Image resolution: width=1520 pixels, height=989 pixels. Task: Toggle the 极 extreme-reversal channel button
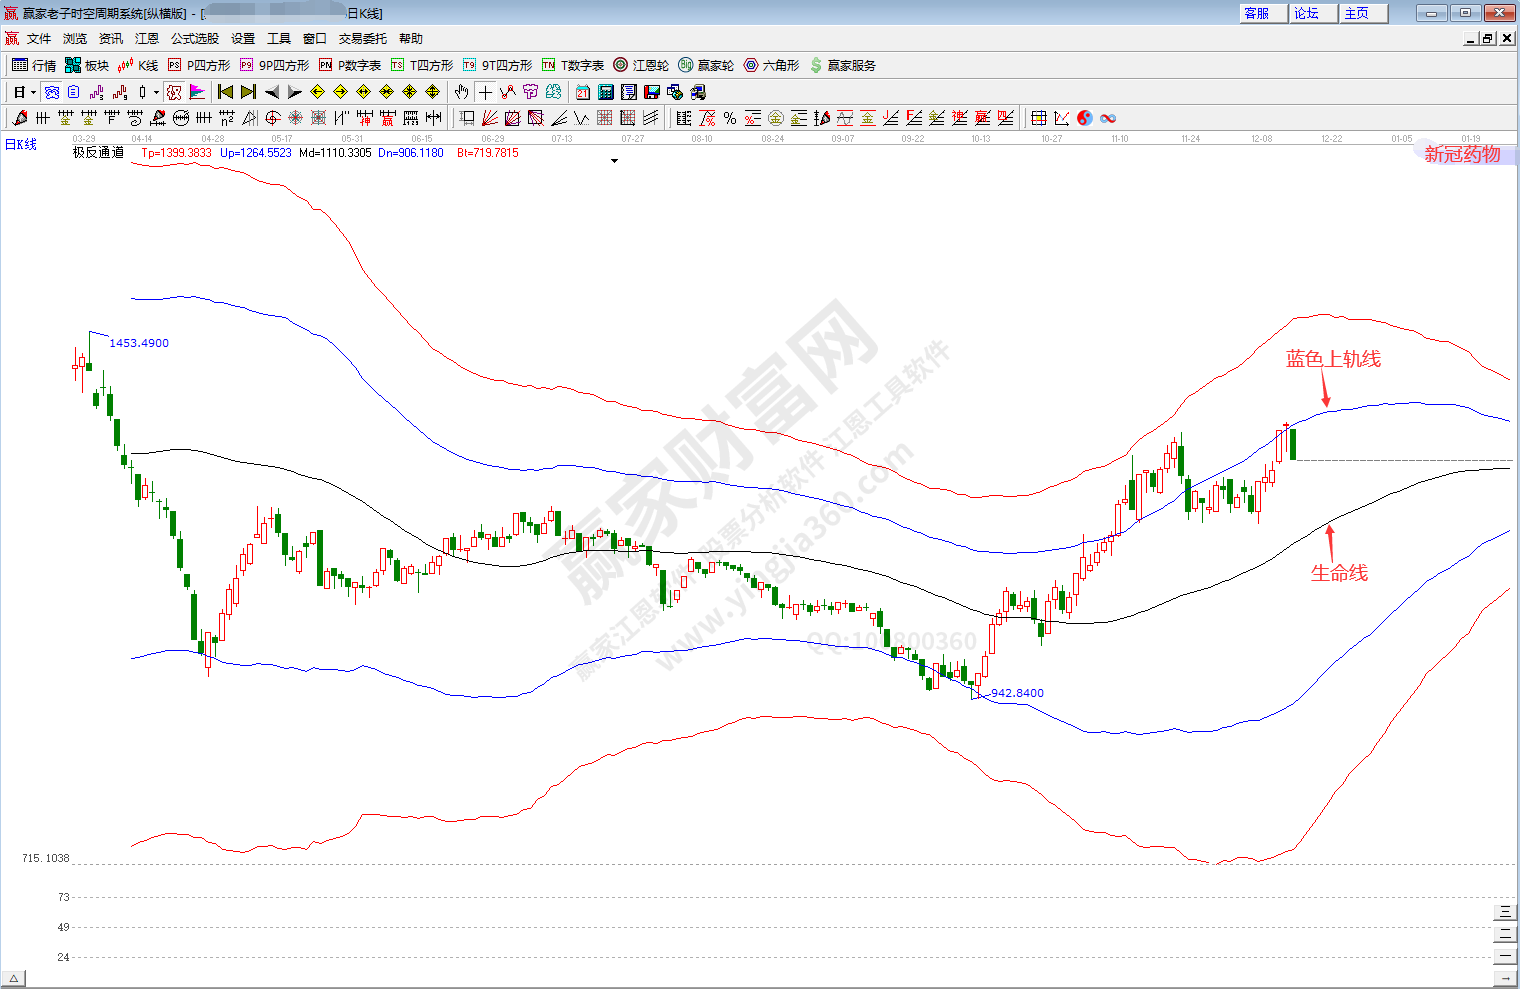[x=174, y=92]
